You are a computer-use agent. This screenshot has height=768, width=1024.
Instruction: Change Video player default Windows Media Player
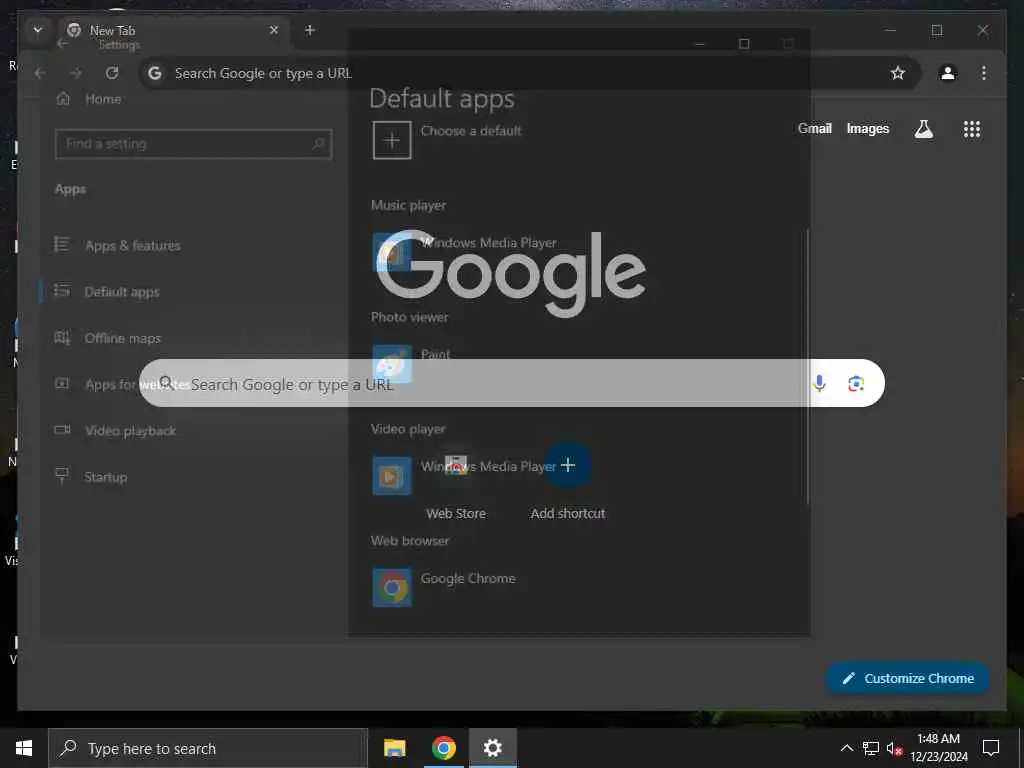click(465, 475)
